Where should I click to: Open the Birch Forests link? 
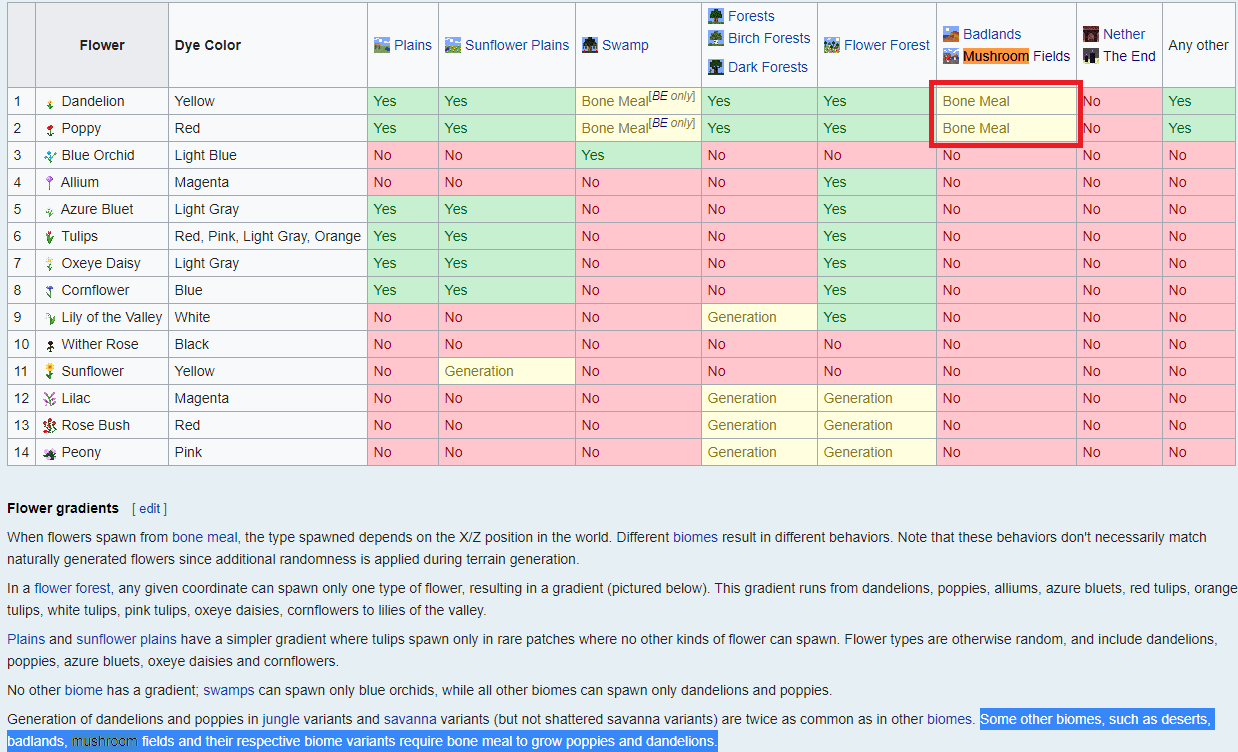[769, 38]
